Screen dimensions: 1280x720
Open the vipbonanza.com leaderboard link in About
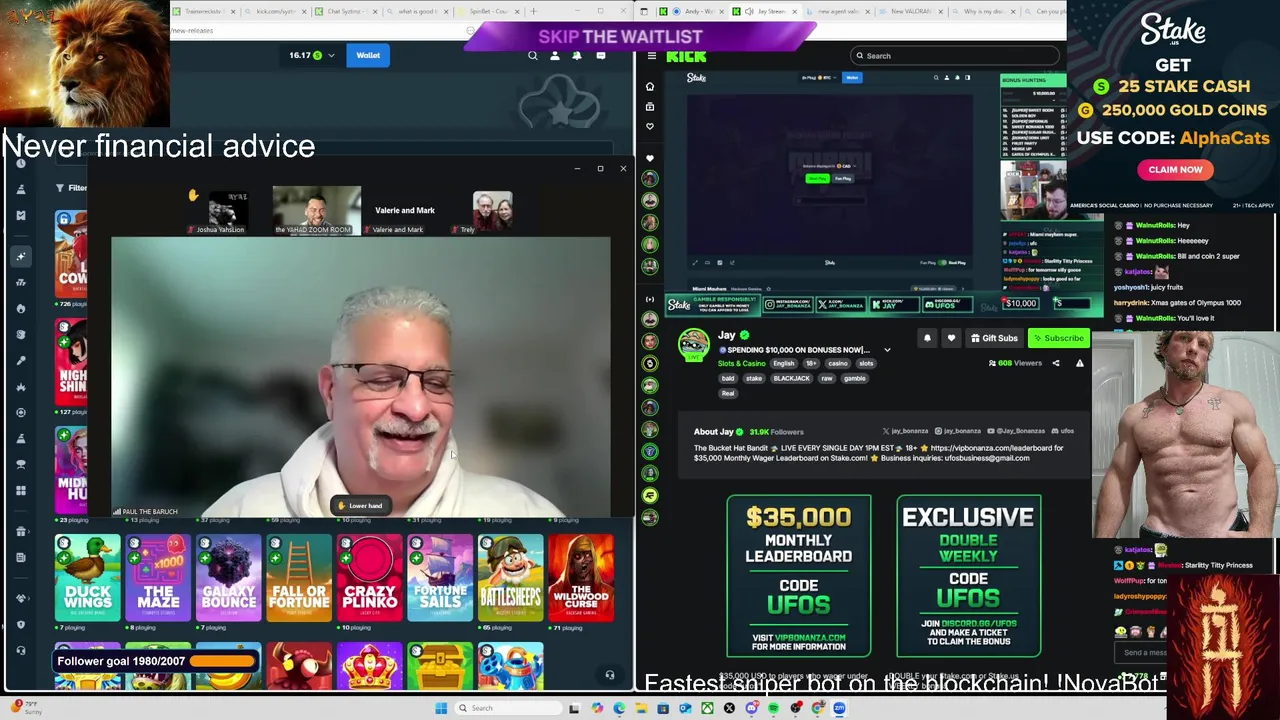997,448
